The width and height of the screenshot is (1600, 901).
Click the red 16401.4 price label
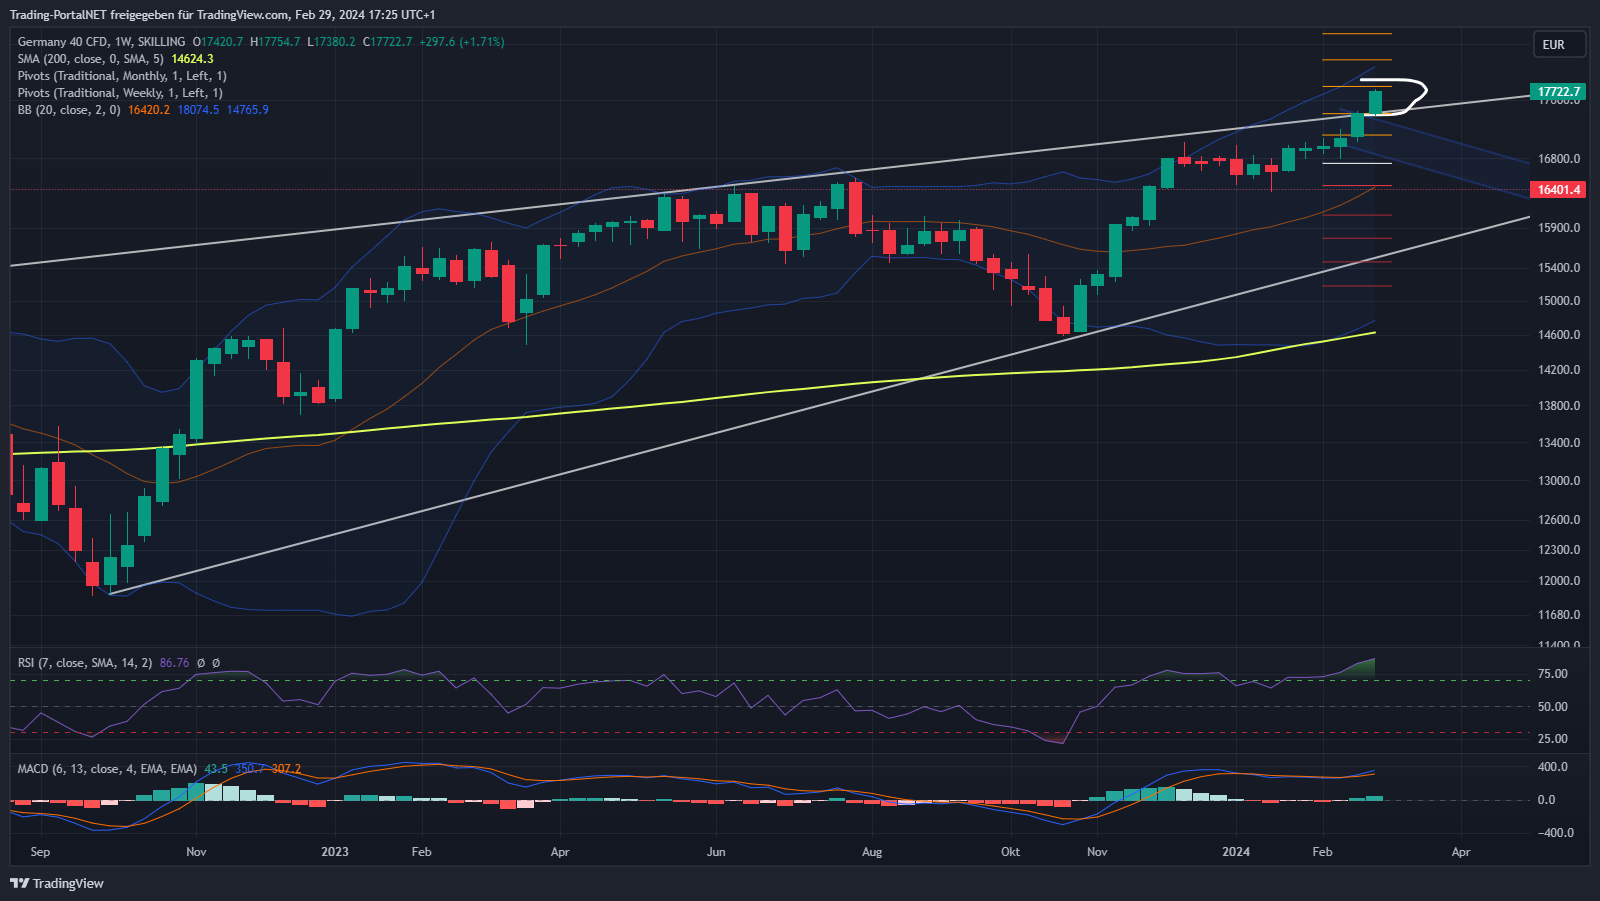pos(1558,190)
